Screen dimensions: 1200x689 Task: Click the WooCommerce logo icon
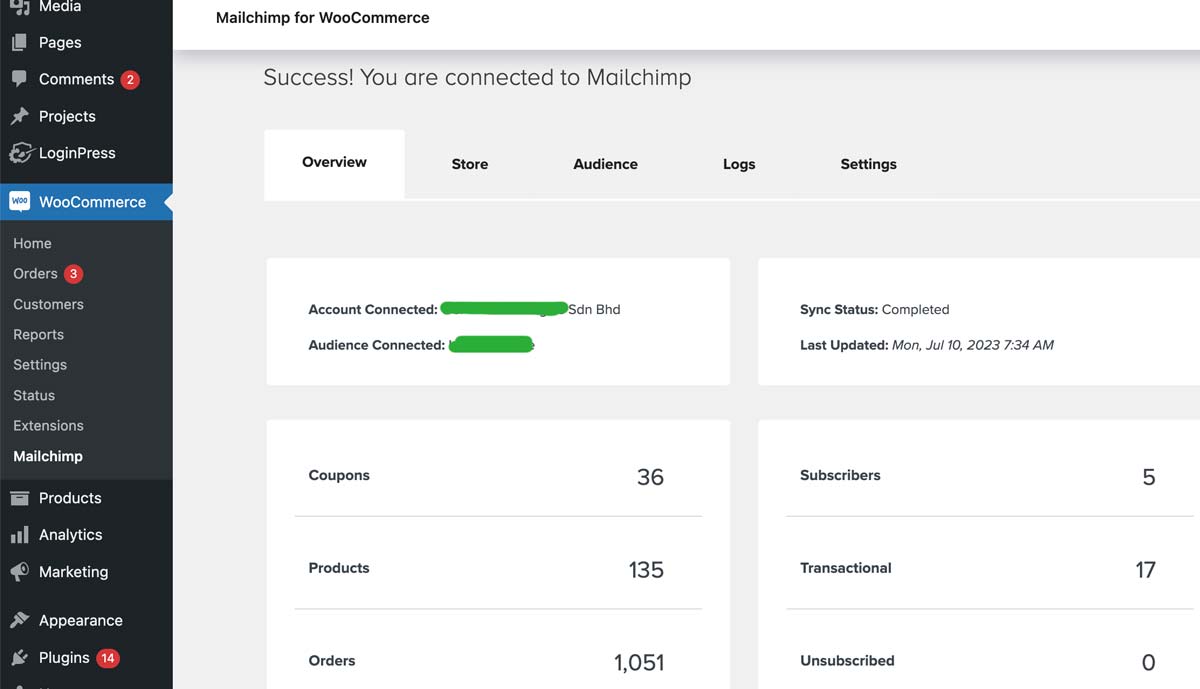tap(19, 201)
